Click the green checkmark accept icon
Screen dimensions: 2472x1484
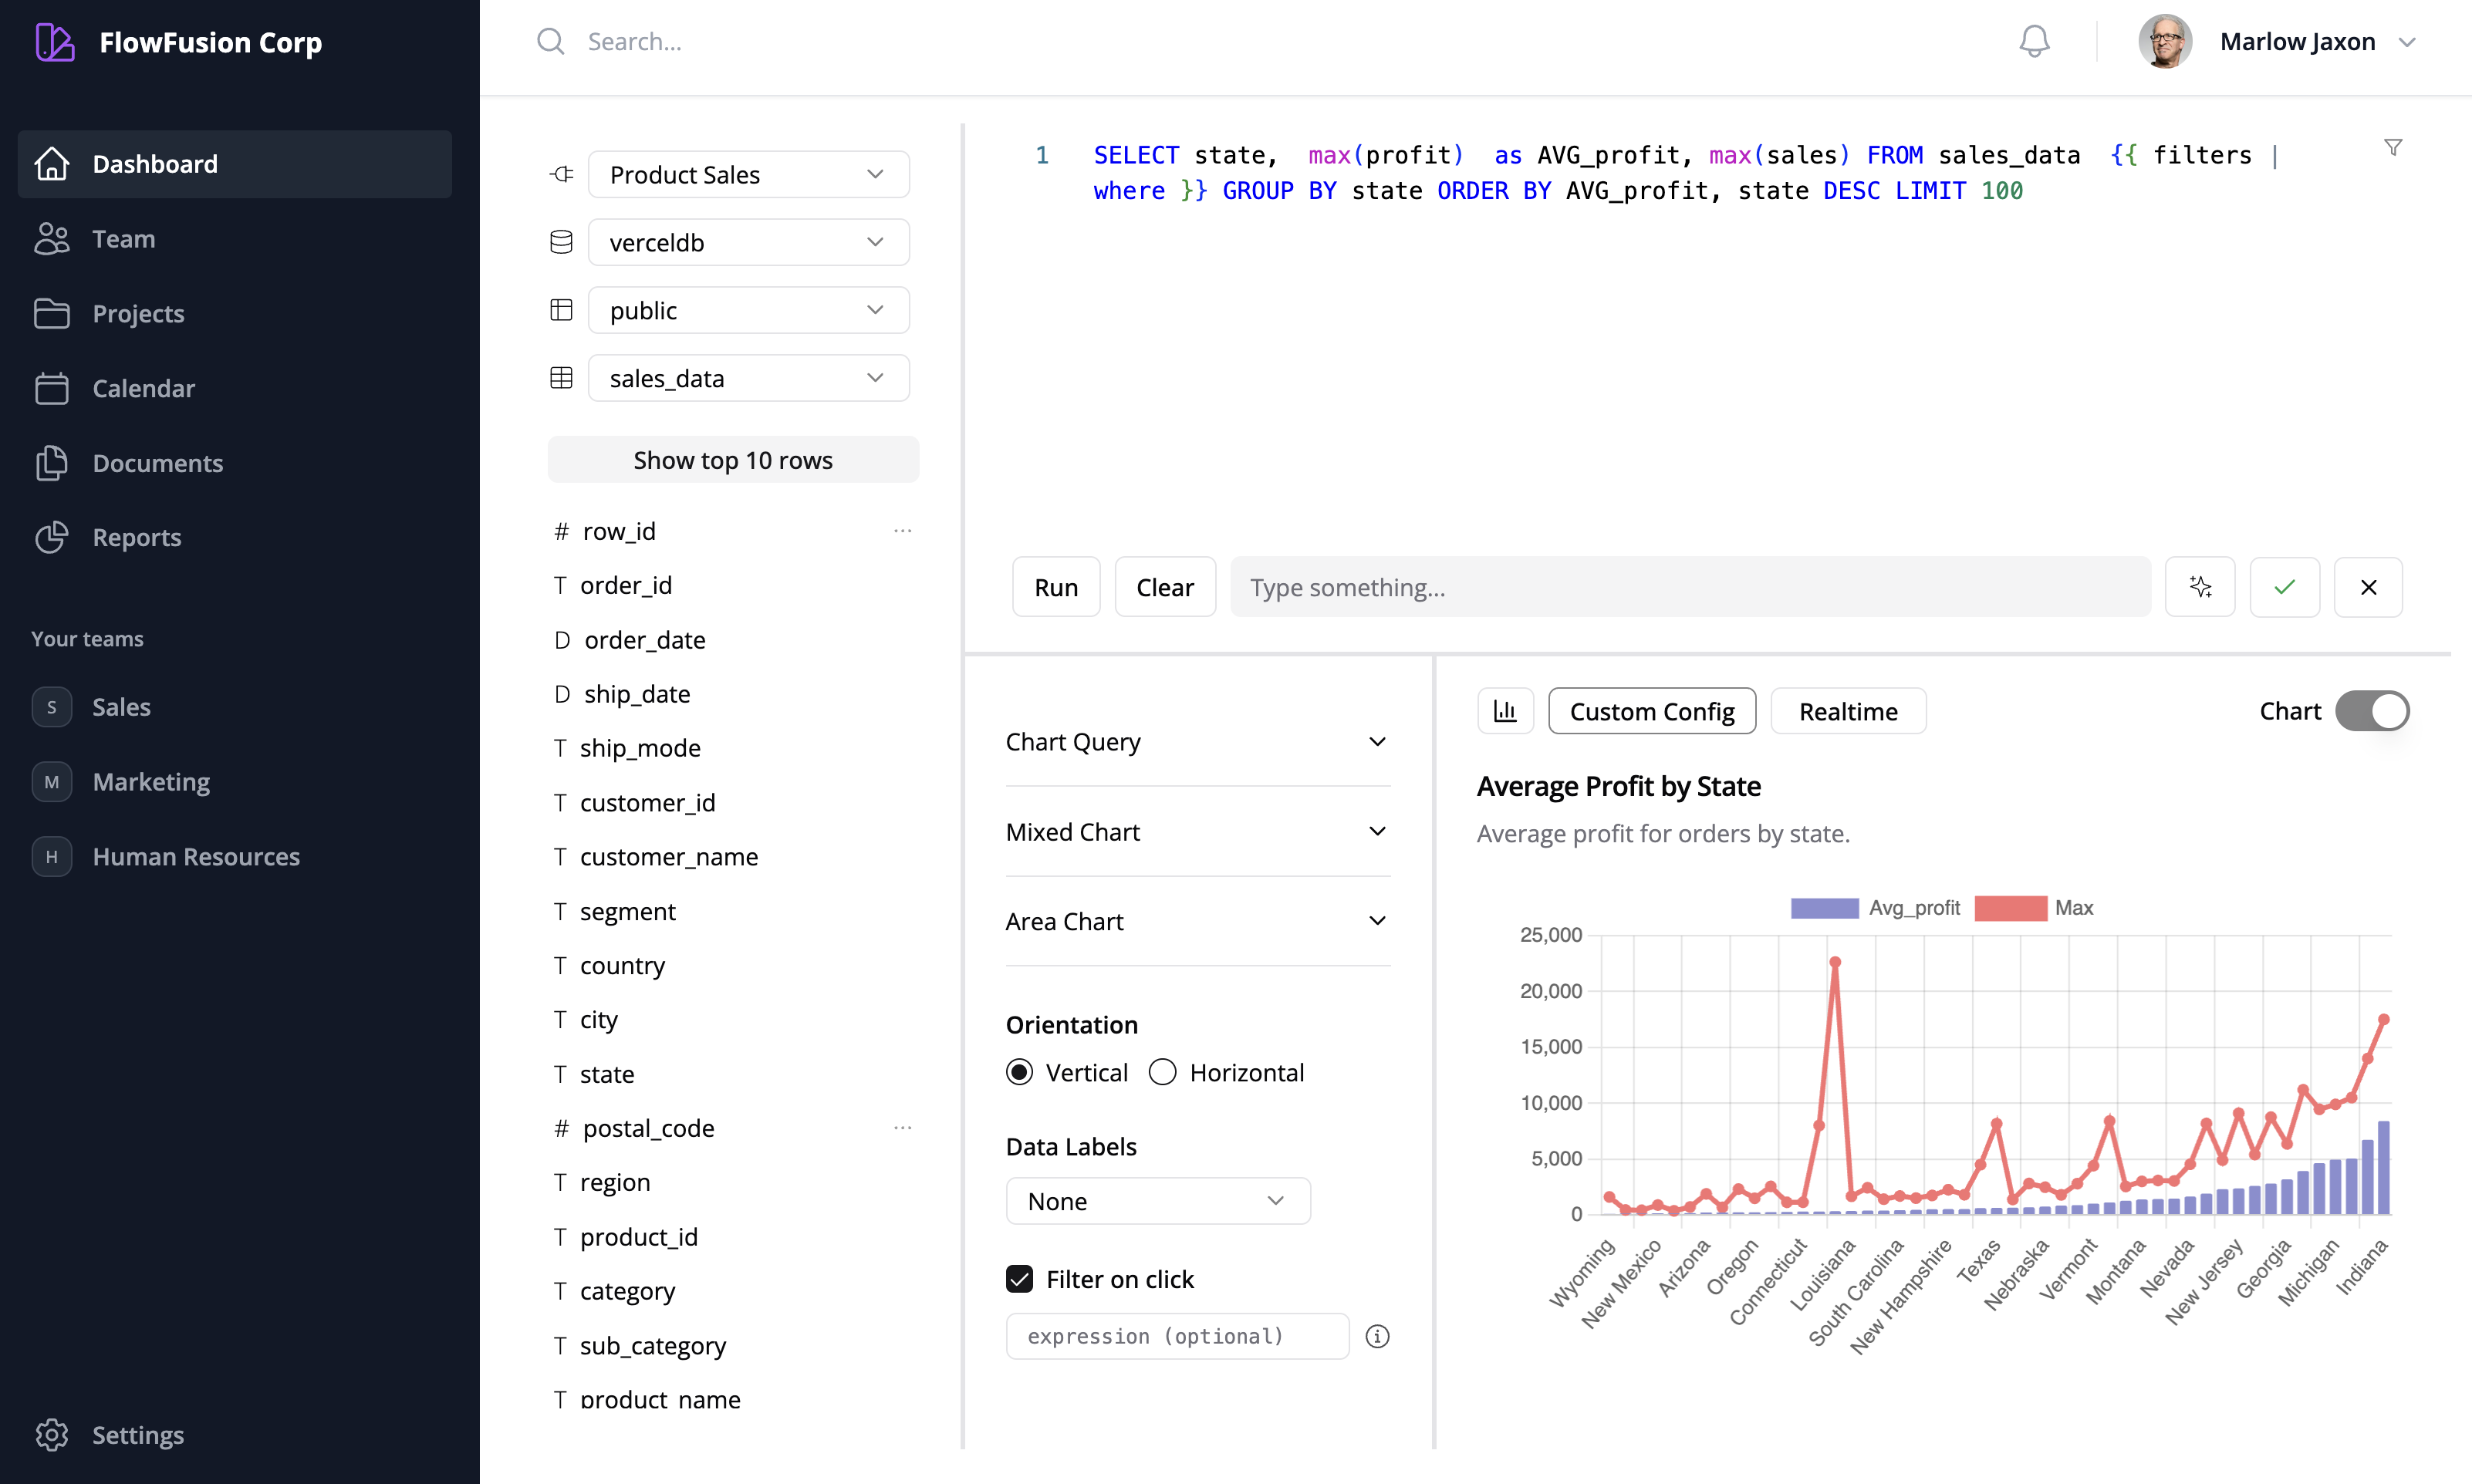pyautogui.click(x=2284, y=587)
